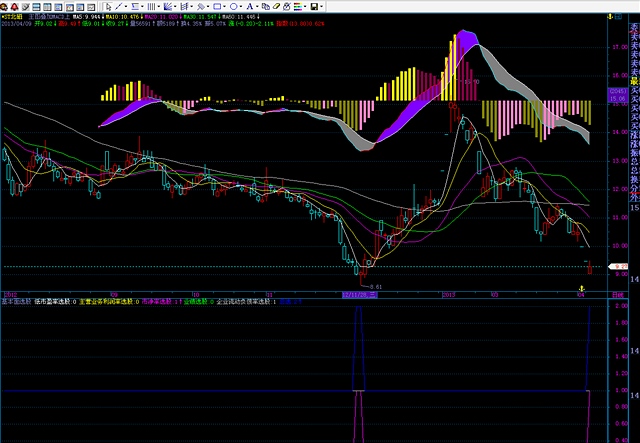Image resolution: width=640 pixels, height=443 pixels.
Task: Open dropdown arrow beside fan lines tool
Action: click(x=175, y=7)
